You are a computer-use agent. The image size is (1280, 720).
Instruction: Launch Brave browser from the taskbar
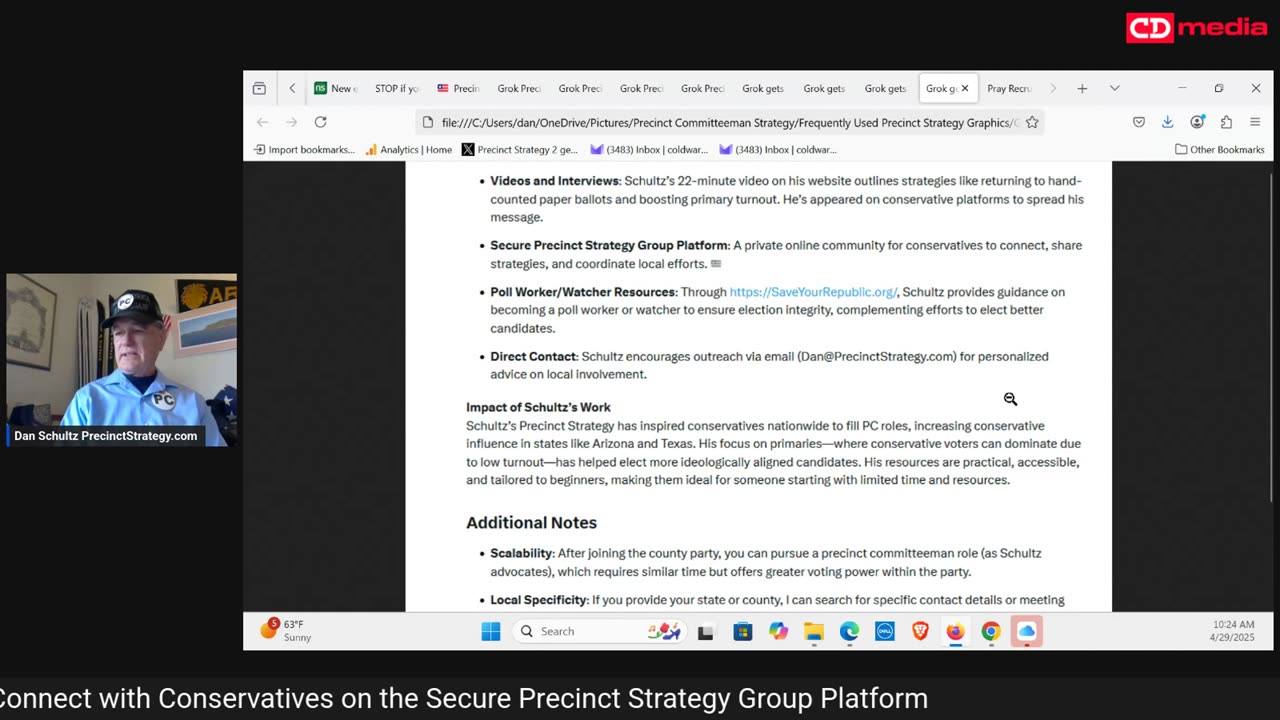tap(920, 631)
